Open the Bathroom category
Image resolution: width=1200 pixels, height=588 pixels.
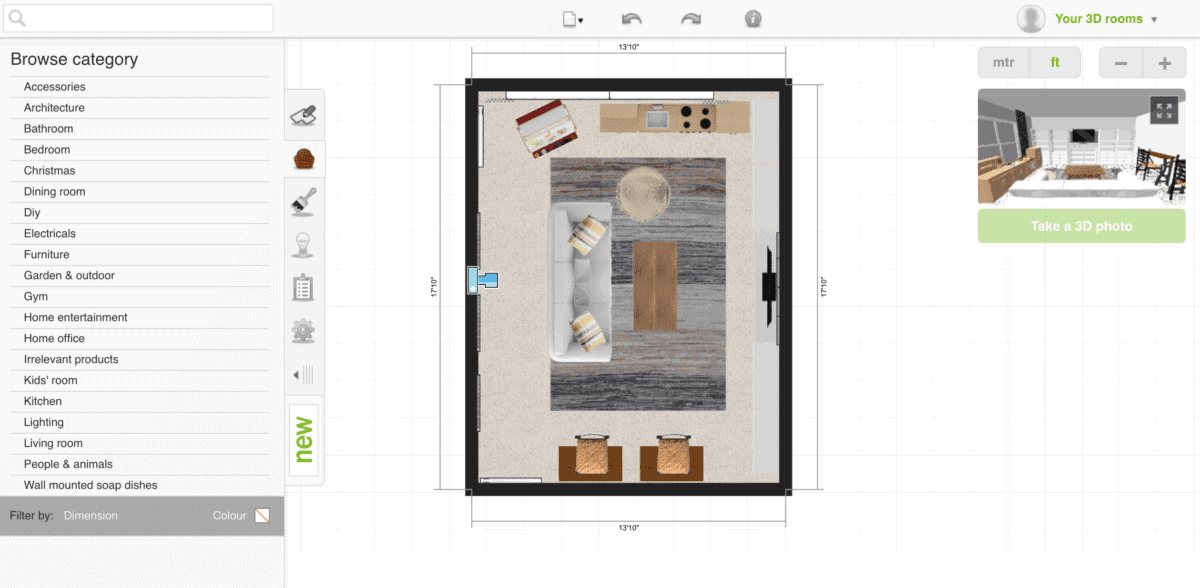click(48, 129)
